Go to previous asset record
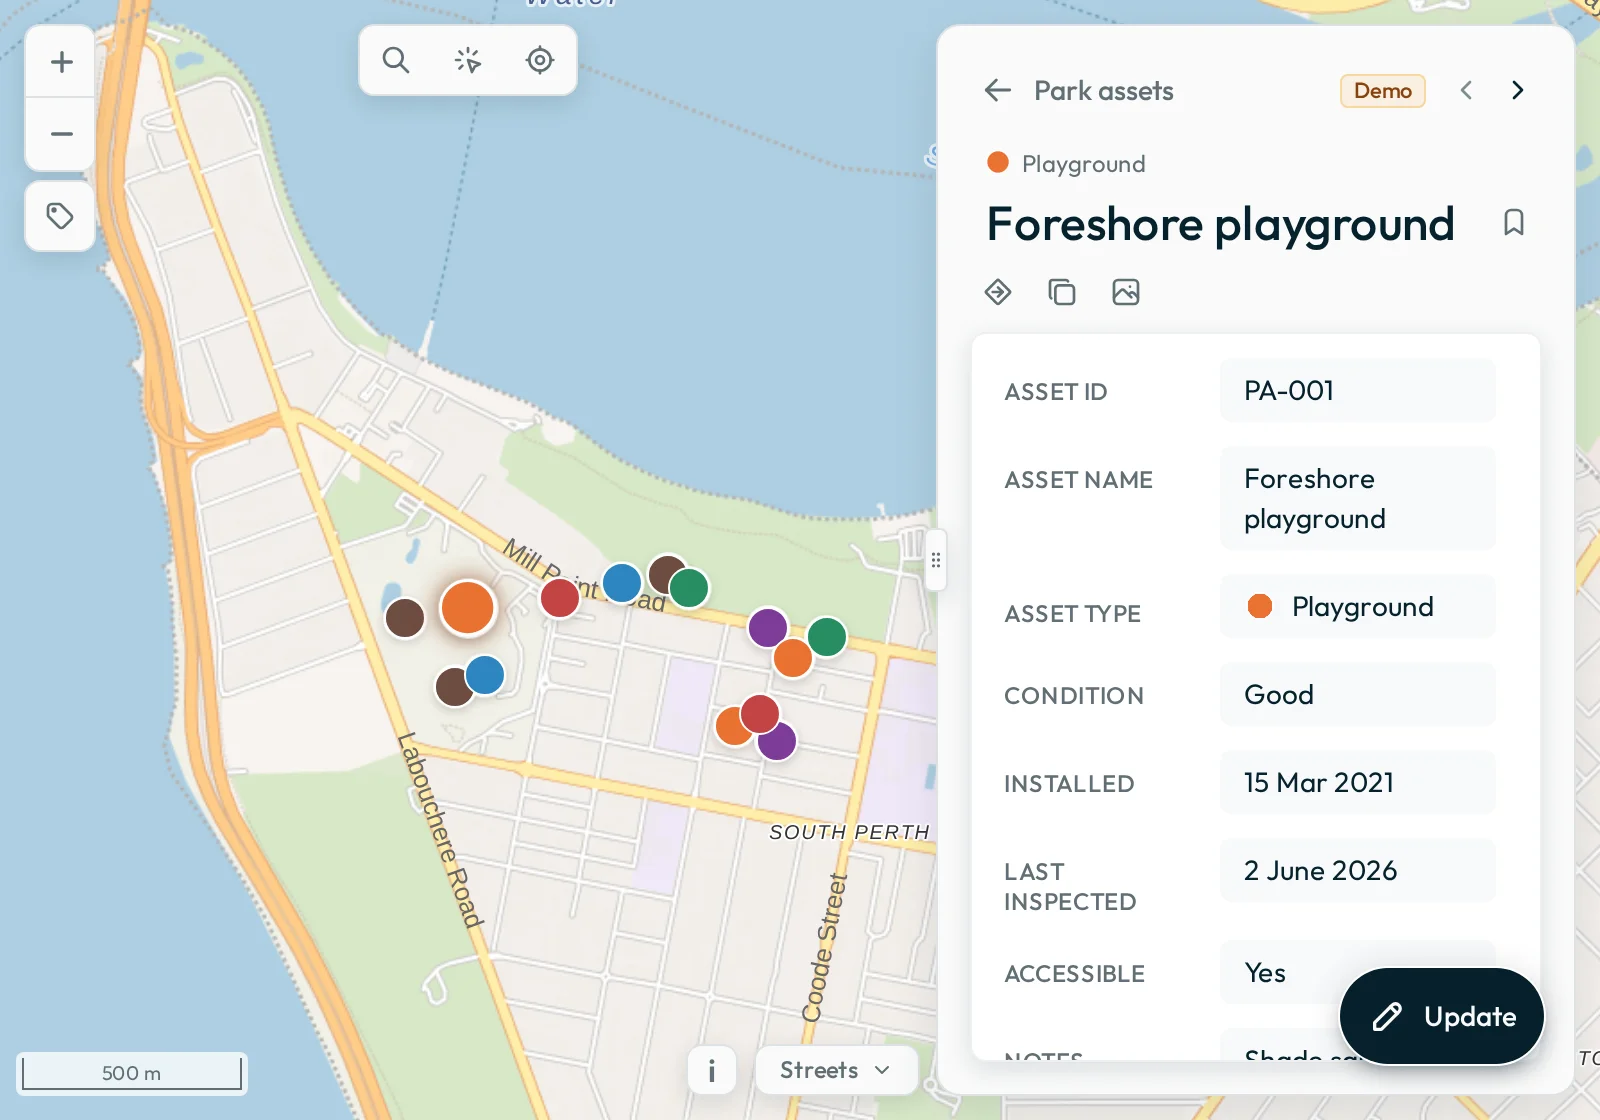This screenshot has width=1600, height=1120. [1466, 90]
